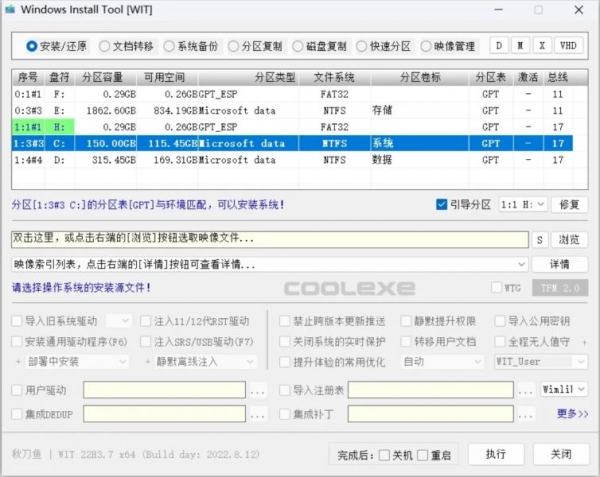The image size is (600, 477).
Task: Enable 注入SRS/USB驱动(F7) checkbox
Action: 145,341
